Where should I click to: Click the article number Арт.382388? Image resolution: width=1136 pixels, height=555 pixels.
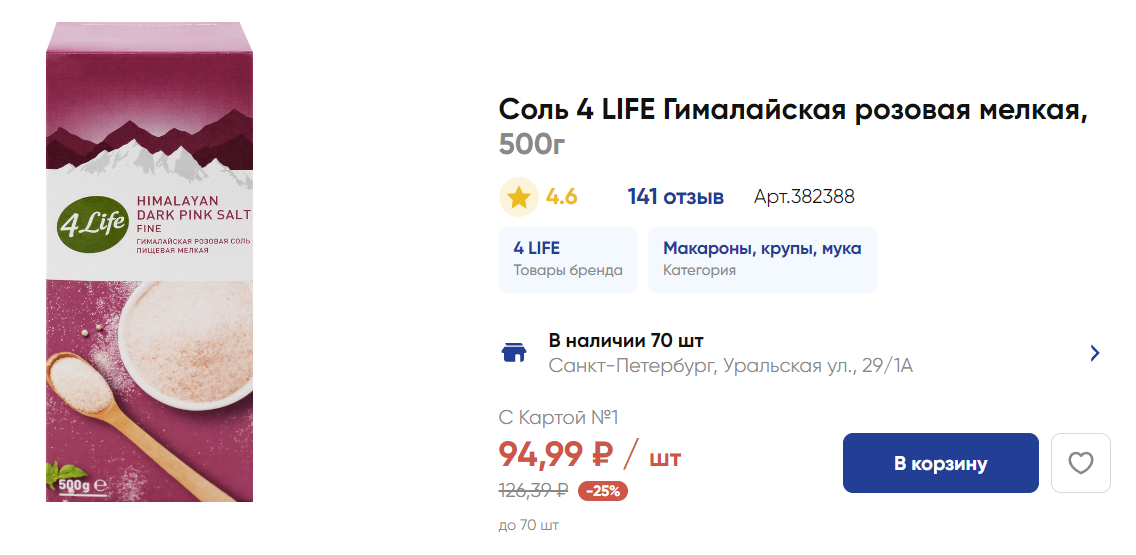point(804,197)
